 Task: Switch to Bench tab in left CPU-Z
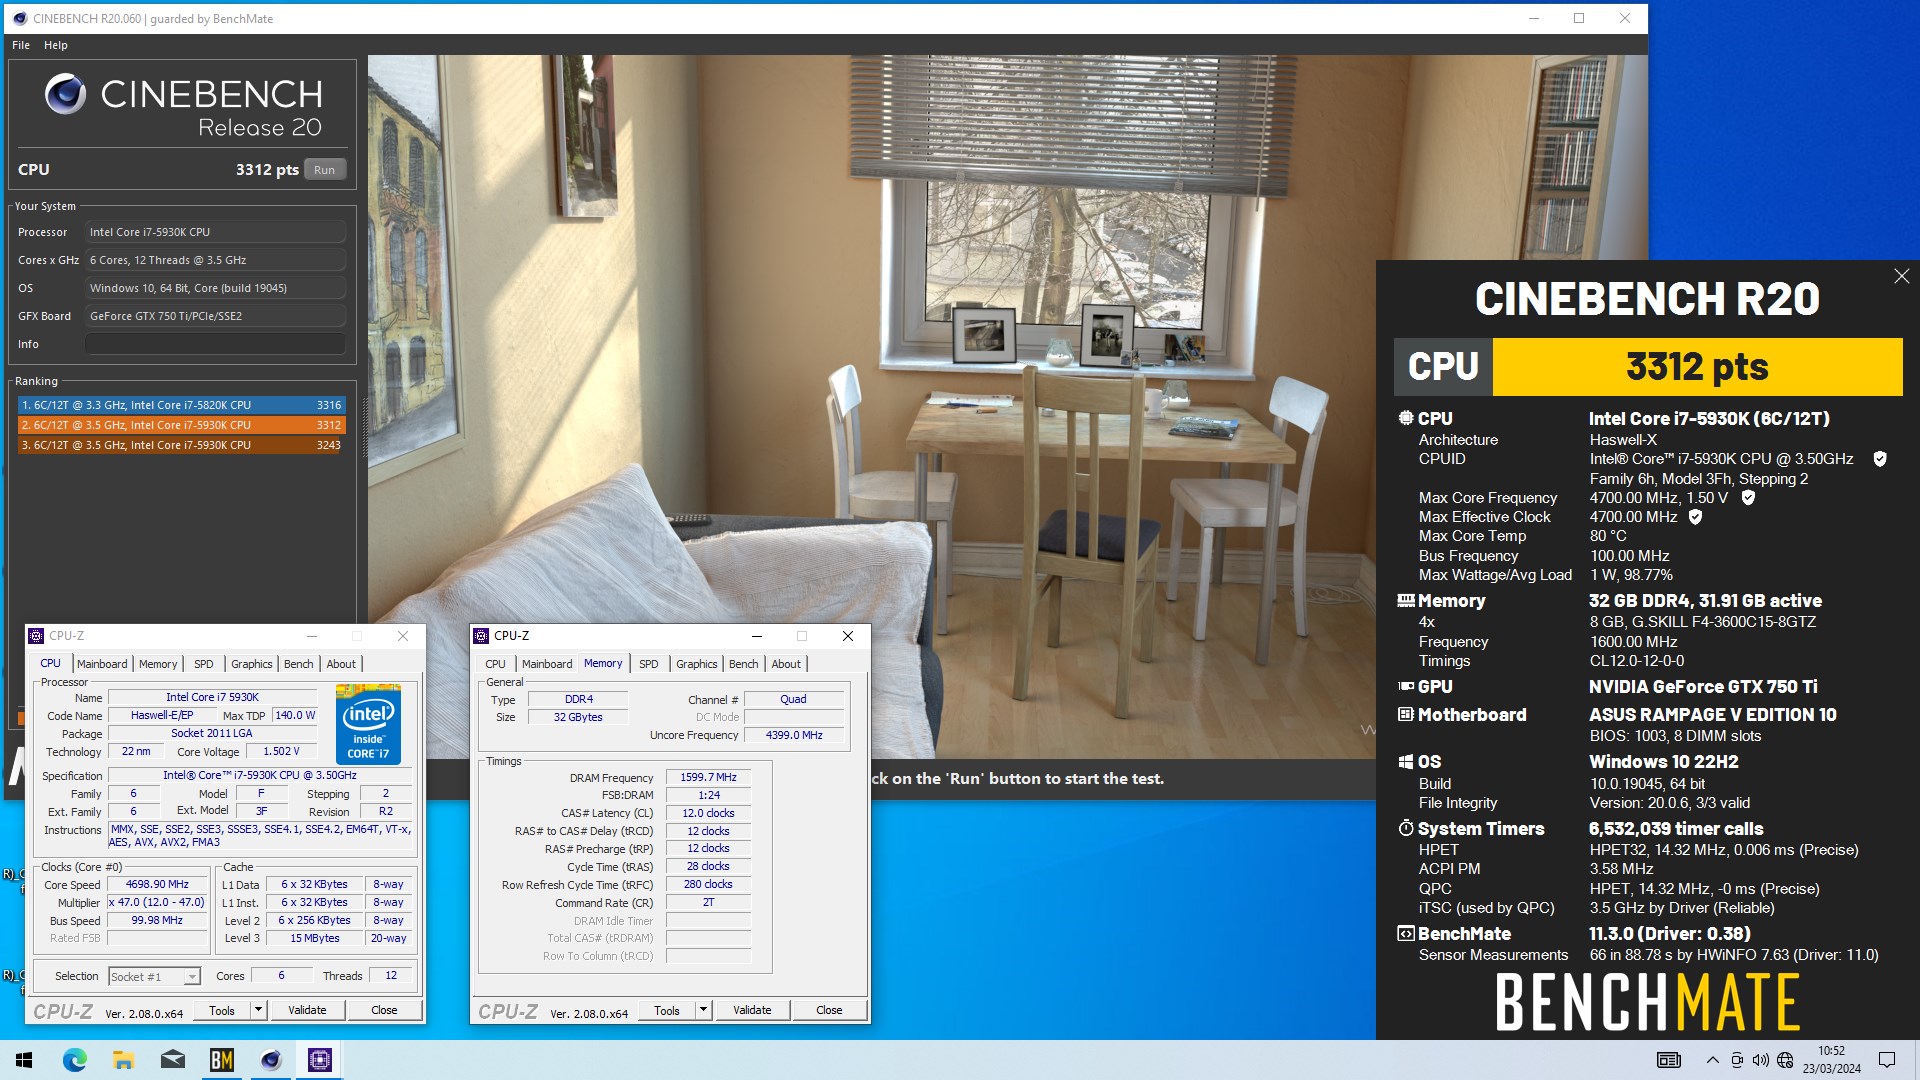298,664
